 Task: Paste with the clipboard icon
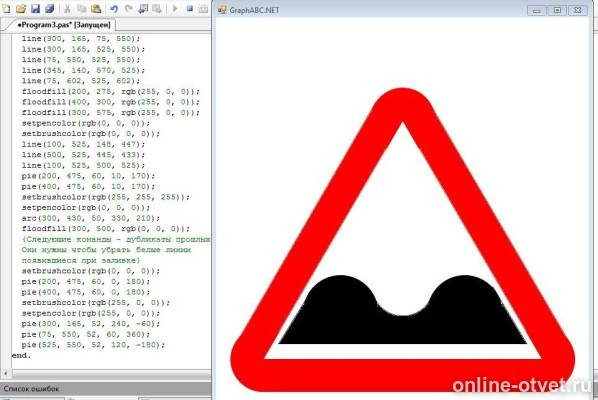[x=96, y=8]
